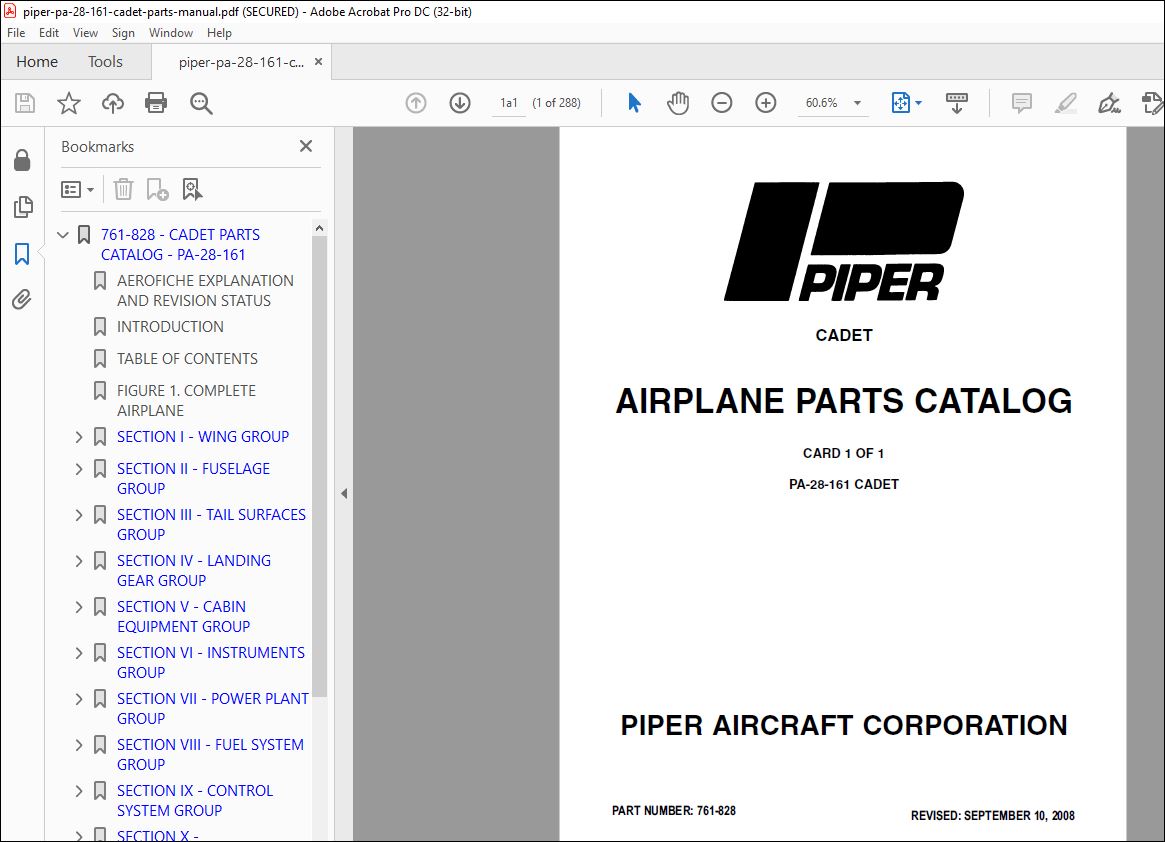
Task: Zoom out with minus button
Action: click(x=721, y=103)
